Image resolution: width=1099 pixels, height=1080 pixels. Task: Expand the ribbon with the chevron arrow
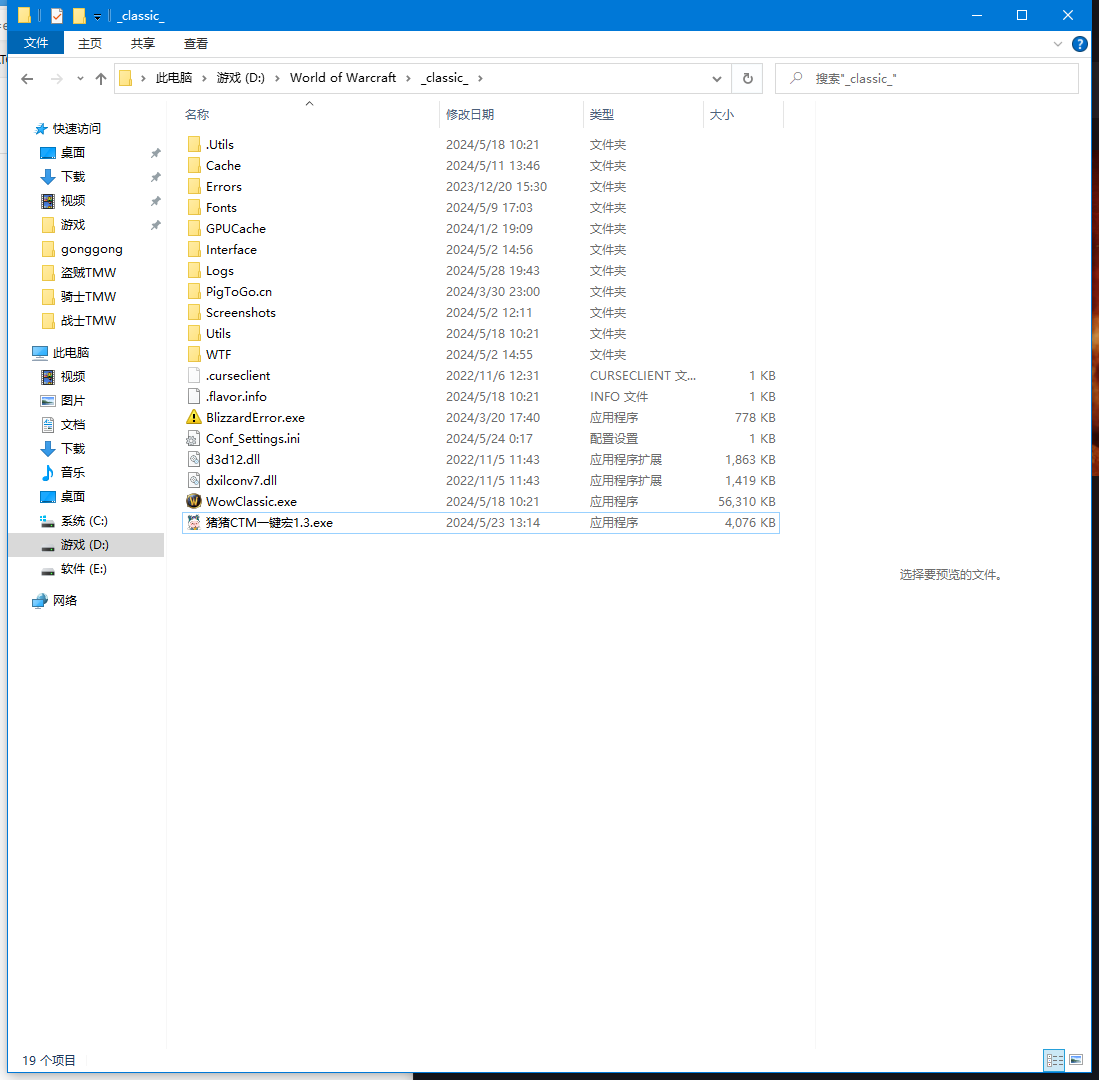[x=1058, y=44]
